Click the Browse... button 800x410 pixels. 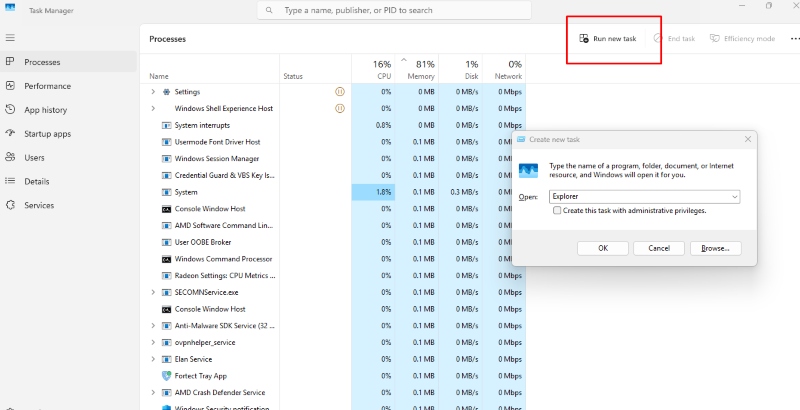pyautogui.click(x=715, y=248)
